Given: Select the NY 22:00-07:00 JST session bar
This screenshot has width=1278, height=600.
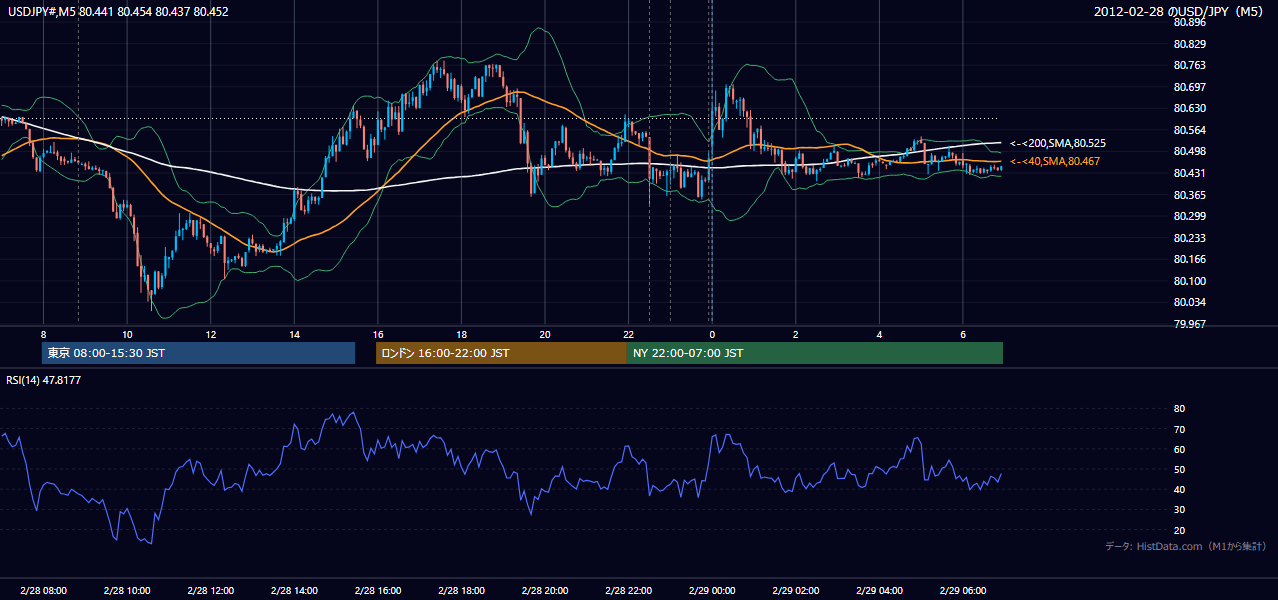Looking at the screenshot, I should pos(815,353).
